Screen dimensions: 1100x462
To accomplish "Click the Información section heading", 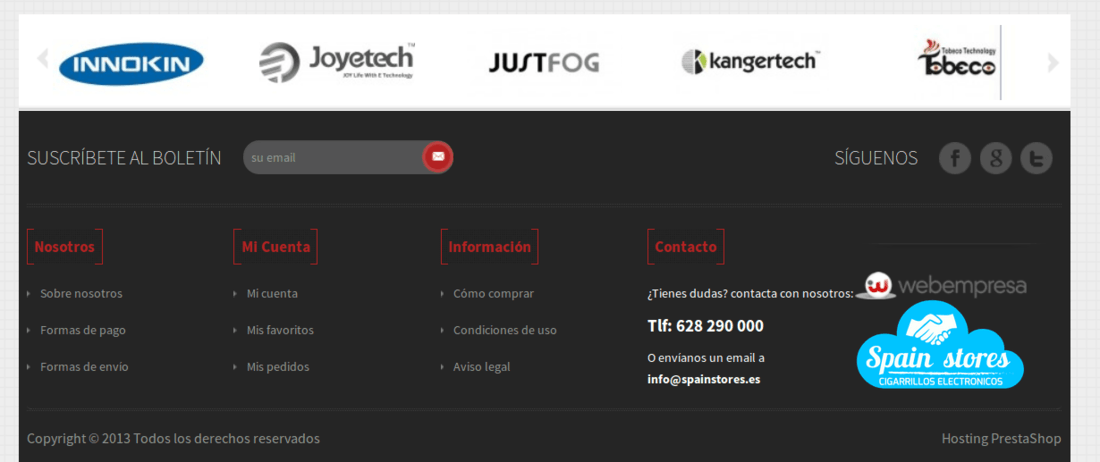I will (x=490, y=247).
